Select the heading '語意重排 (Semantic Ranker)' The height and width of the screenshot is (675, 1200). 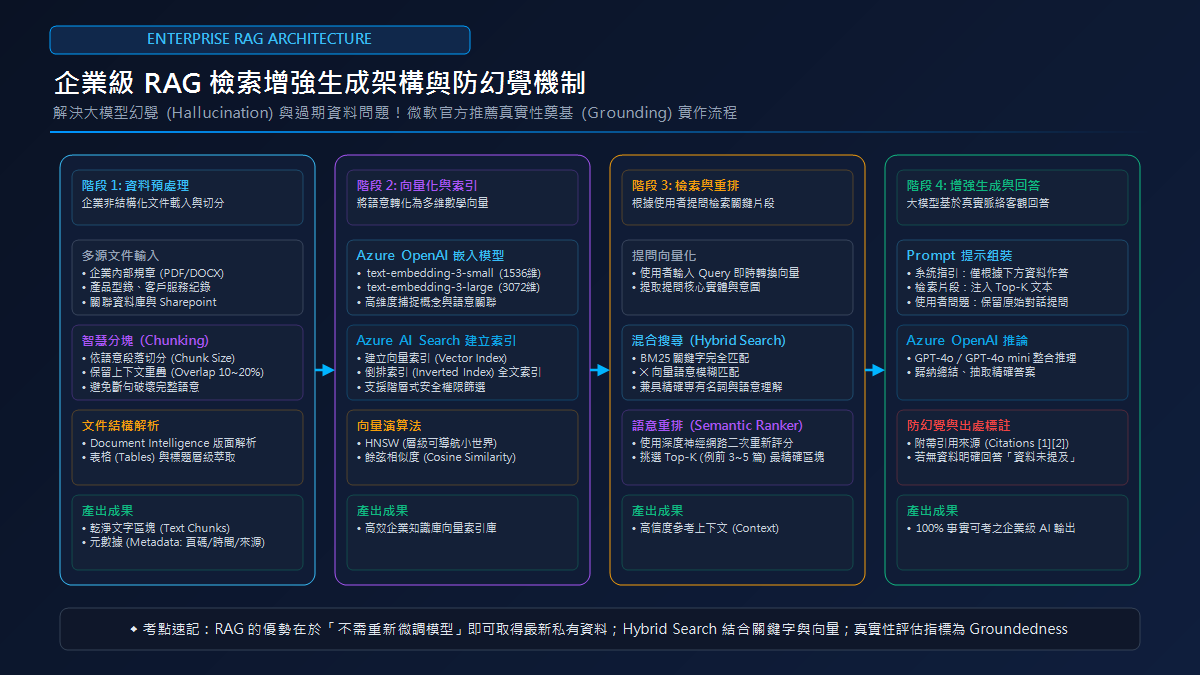(x=718, y=425)
